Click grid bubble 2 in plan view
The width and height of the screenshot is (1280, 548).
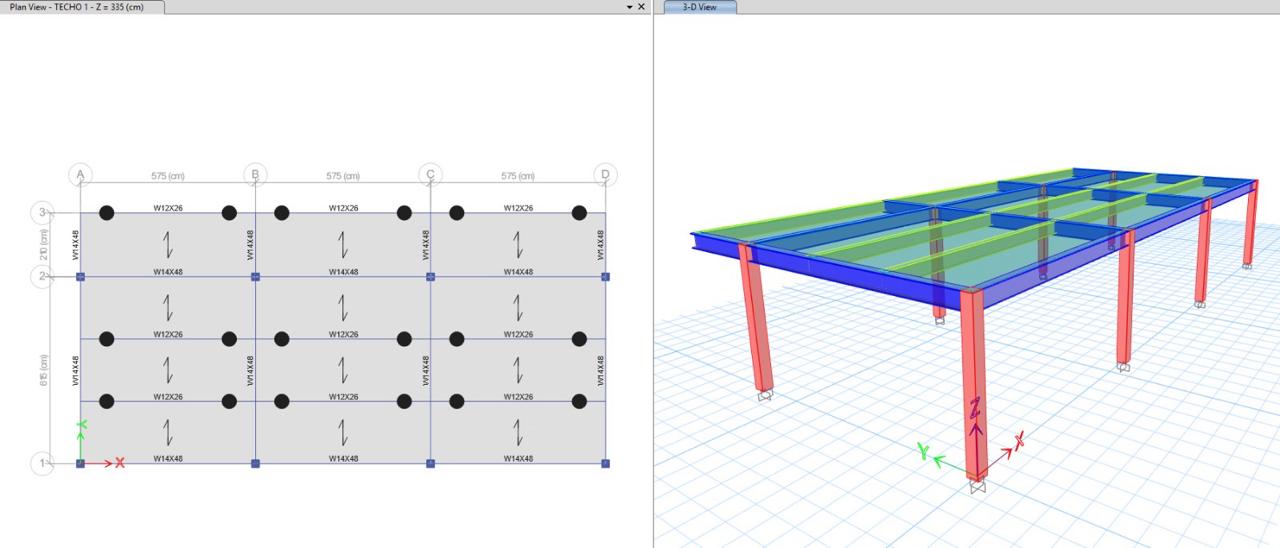tap(42, 276)
